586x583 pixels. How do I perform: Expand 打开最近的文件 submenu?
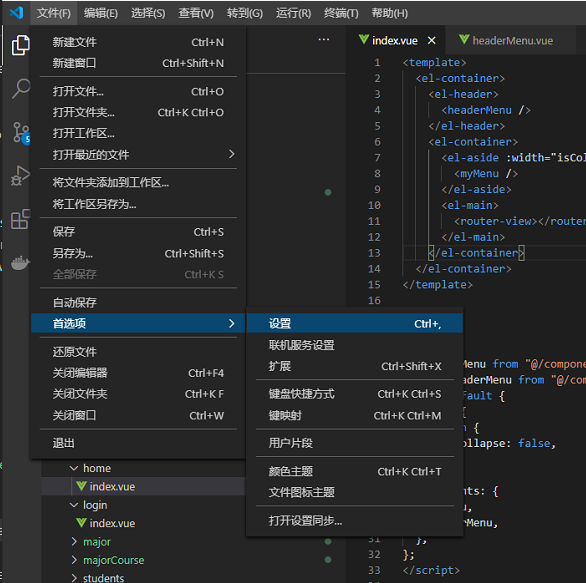tap(138, 154)
